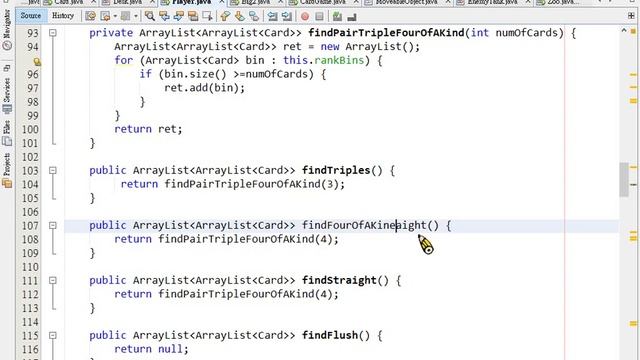This screenshot has width=640, height=360.
Task: Collapse the findFlush method fold
Action: [x=53, y=336]
